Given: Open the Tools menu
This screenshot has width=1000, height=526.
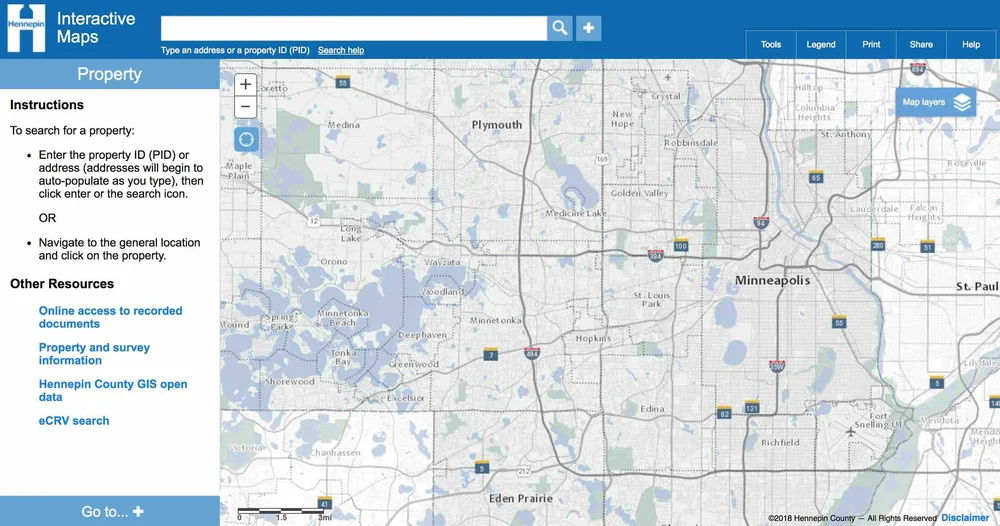Looking at the screenshot, I should tap(770, 45).
